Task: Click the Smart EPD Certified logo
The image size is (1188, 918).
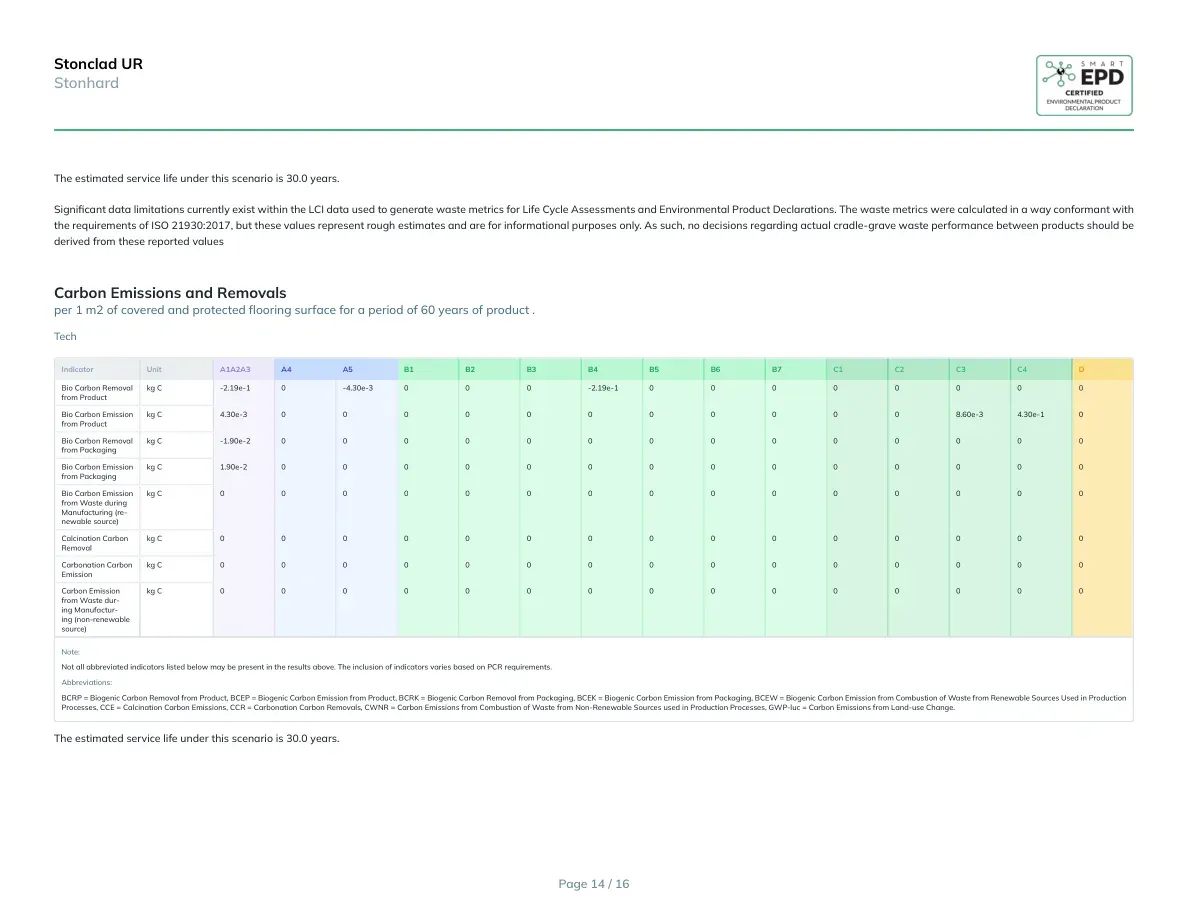Action: point(1084,86)
